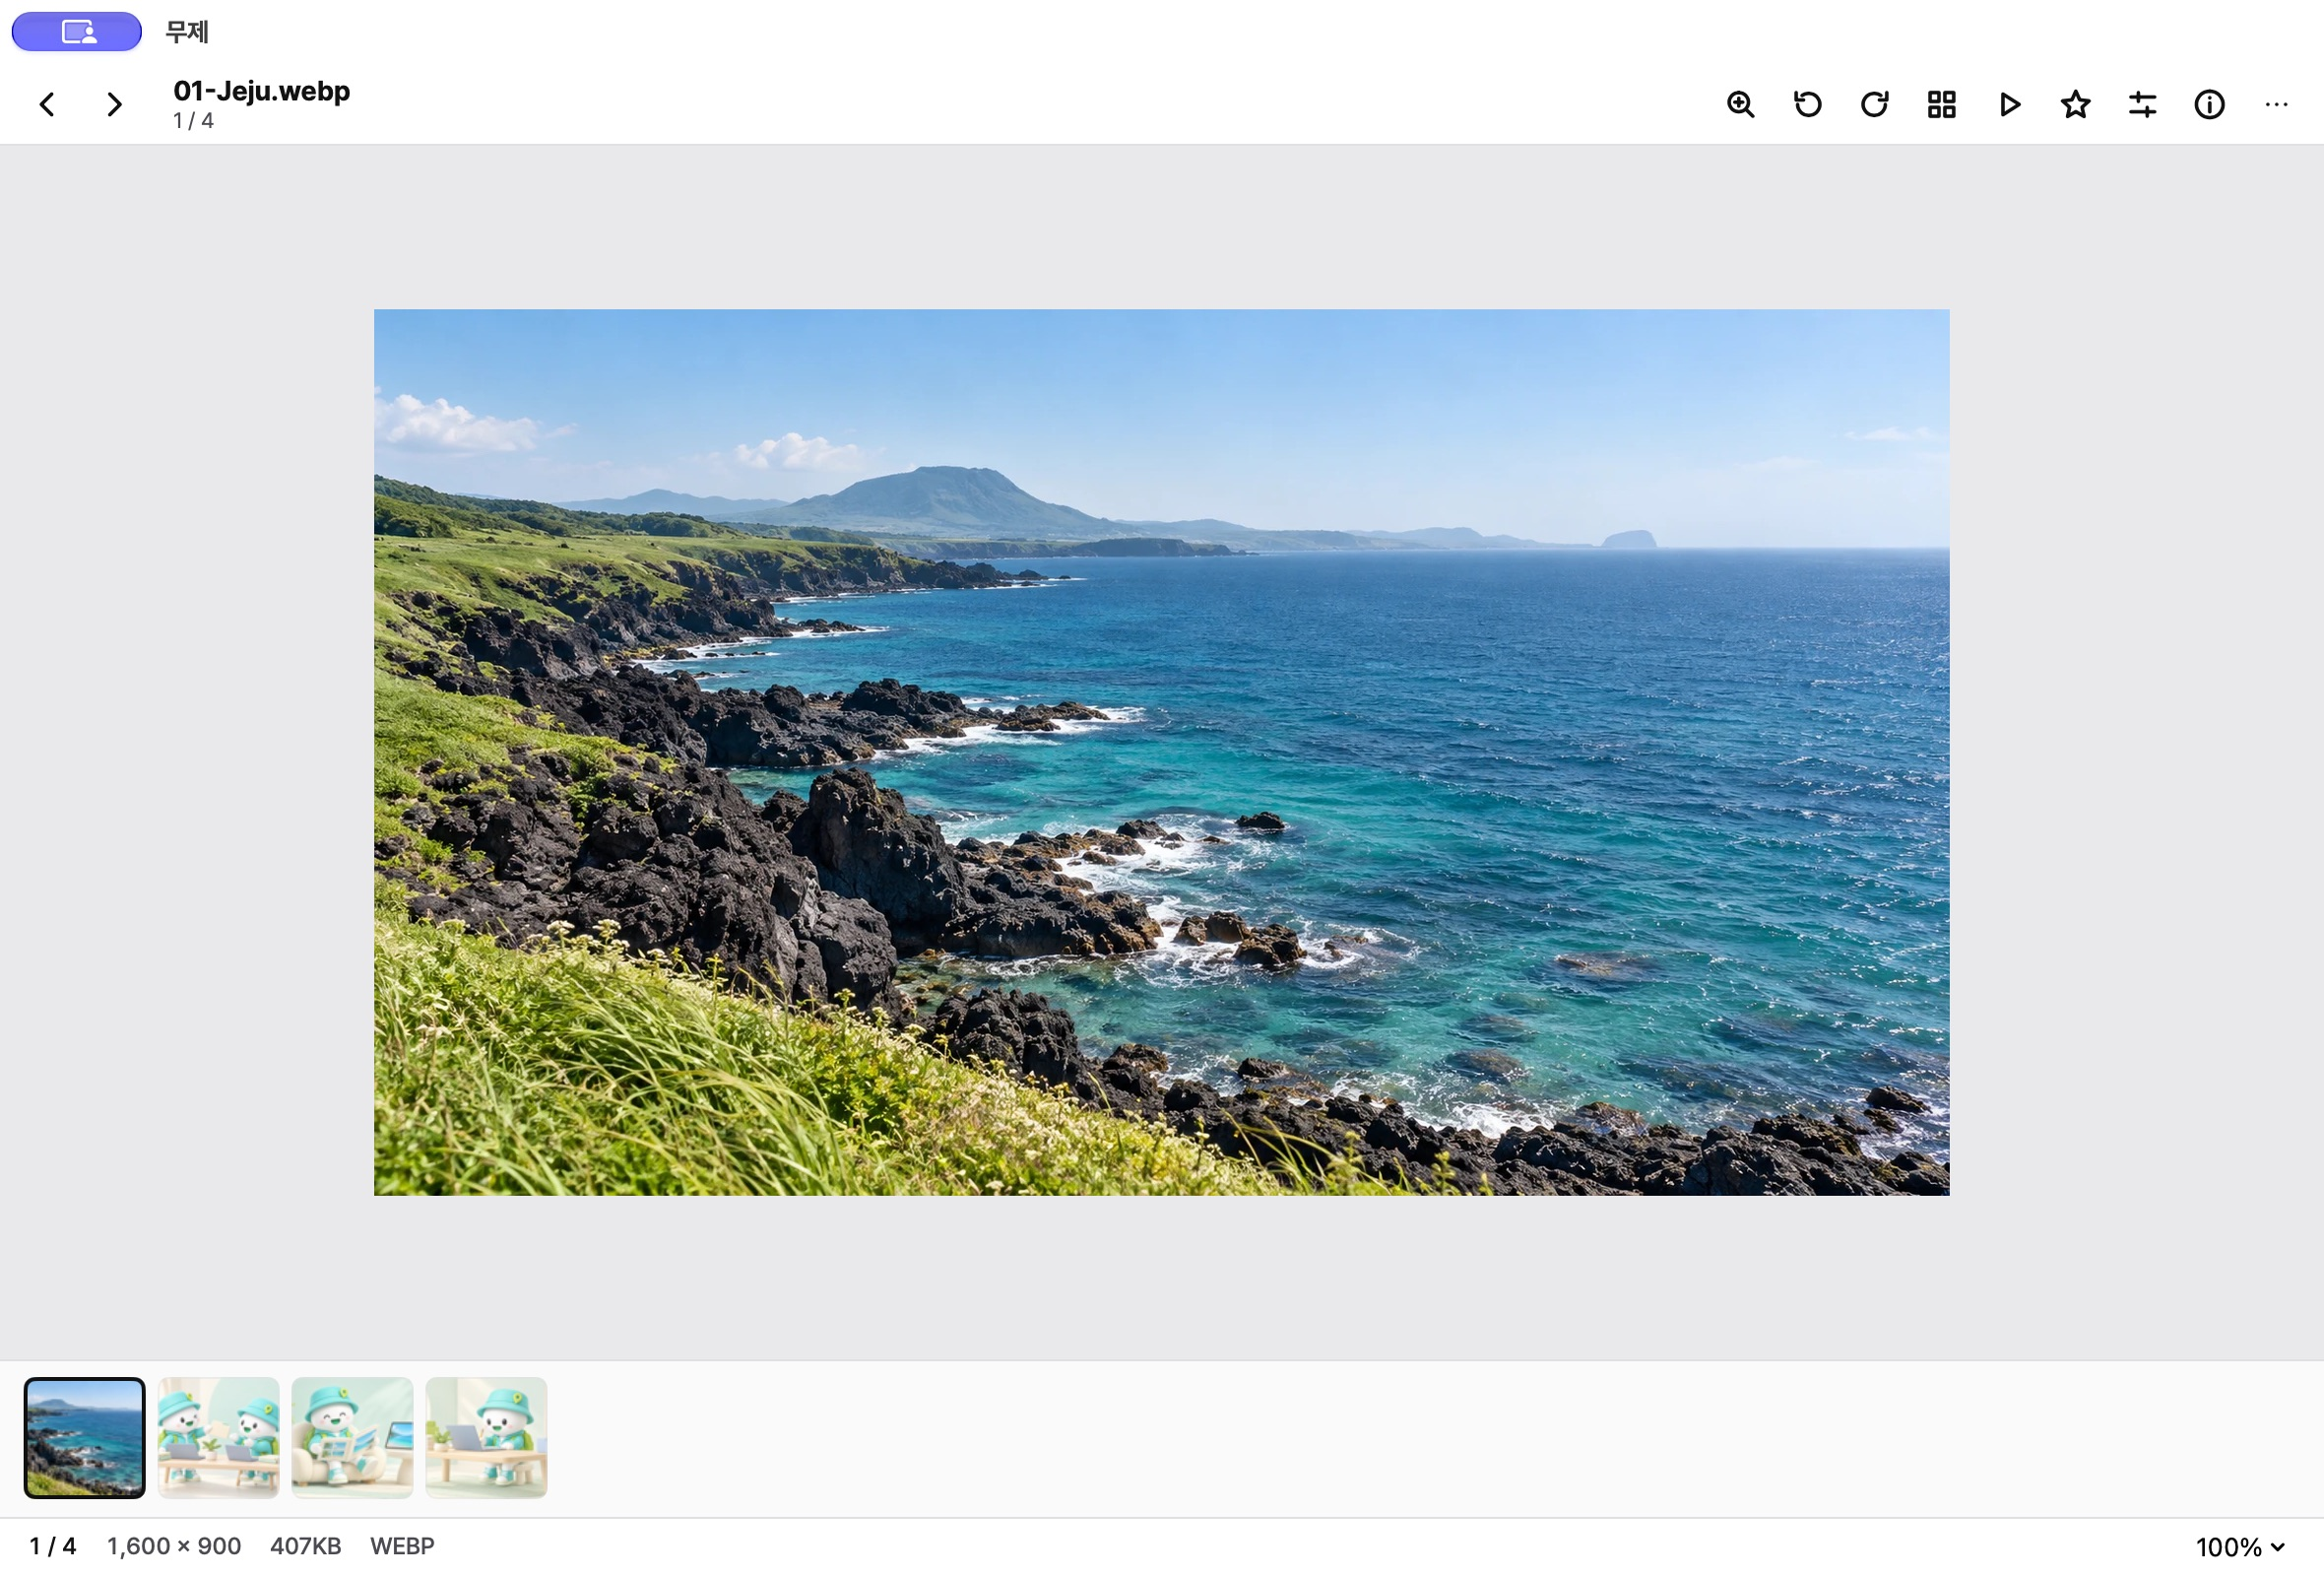Image resolution: width=2324 pixels, height=1576 pixels.
Task: Open the 100% zoom level dropdown
Action: pyautogui.click(x=2240, y=1546)
